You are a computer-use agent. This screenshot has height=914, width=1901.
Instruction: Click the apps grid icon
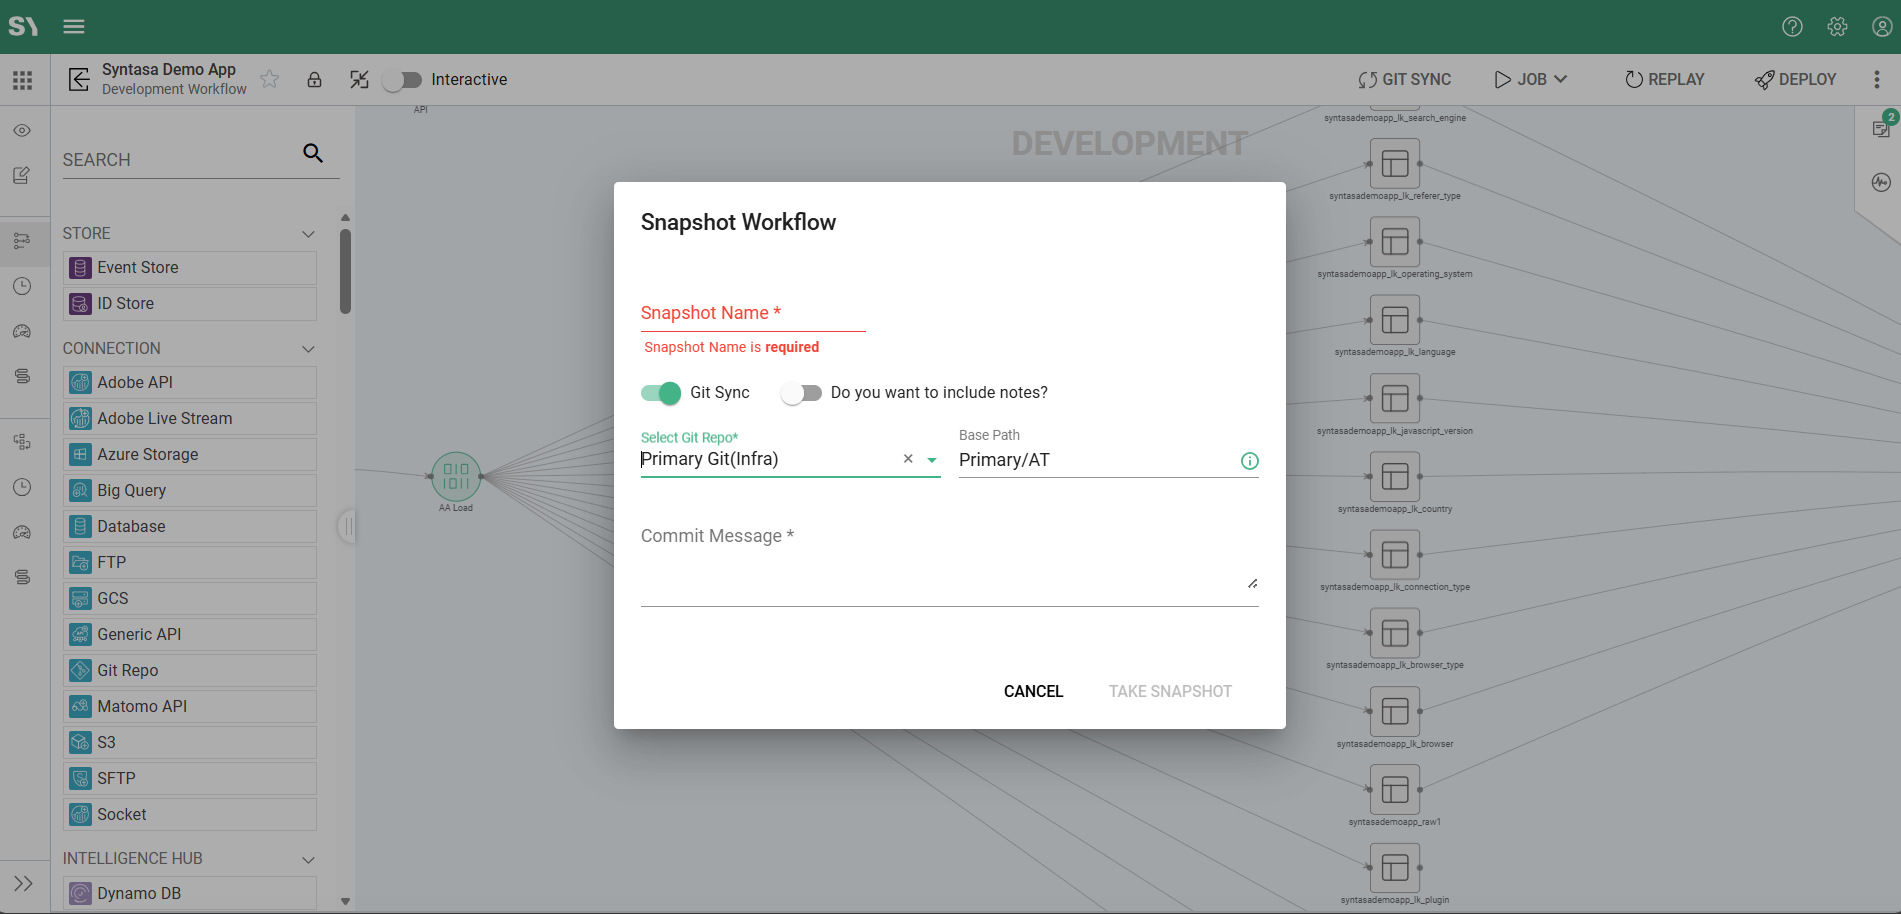point(23,80)
